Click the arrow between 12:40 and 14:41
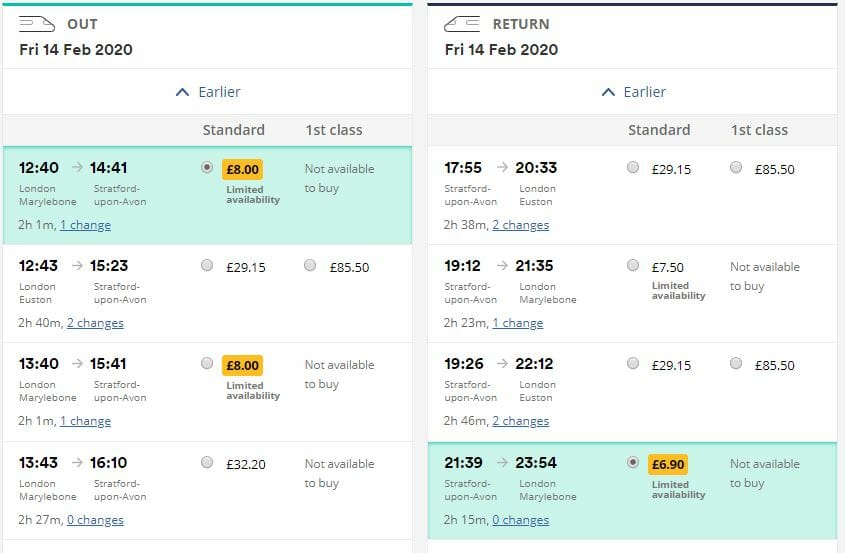 [78, 167]
